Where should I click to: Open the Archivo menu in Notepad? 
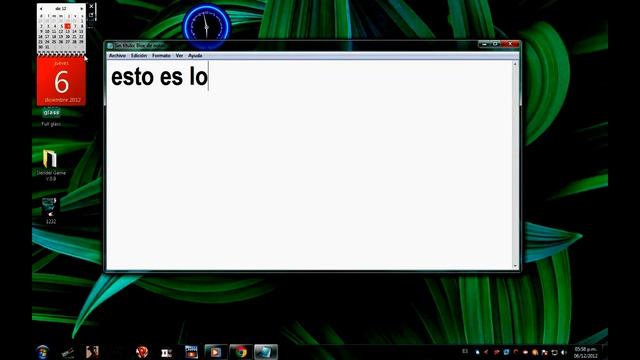click(117, 56)
